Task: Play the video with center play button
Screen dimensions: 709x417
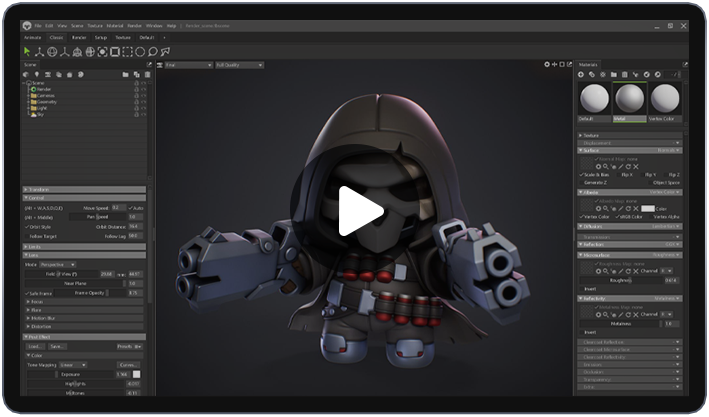Action: (x=360, y=211)
